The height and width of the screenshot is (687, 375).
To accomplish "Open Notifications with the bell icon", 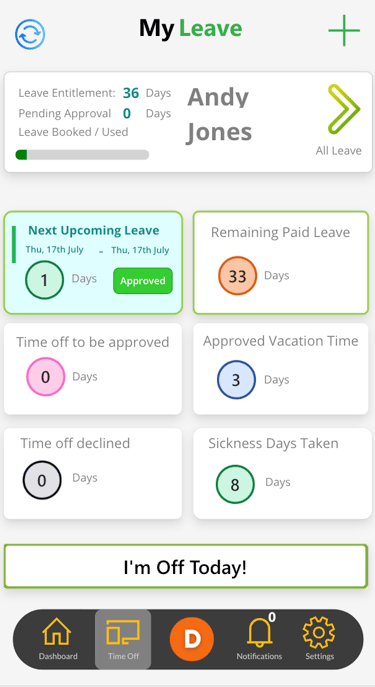I will 259,633.
